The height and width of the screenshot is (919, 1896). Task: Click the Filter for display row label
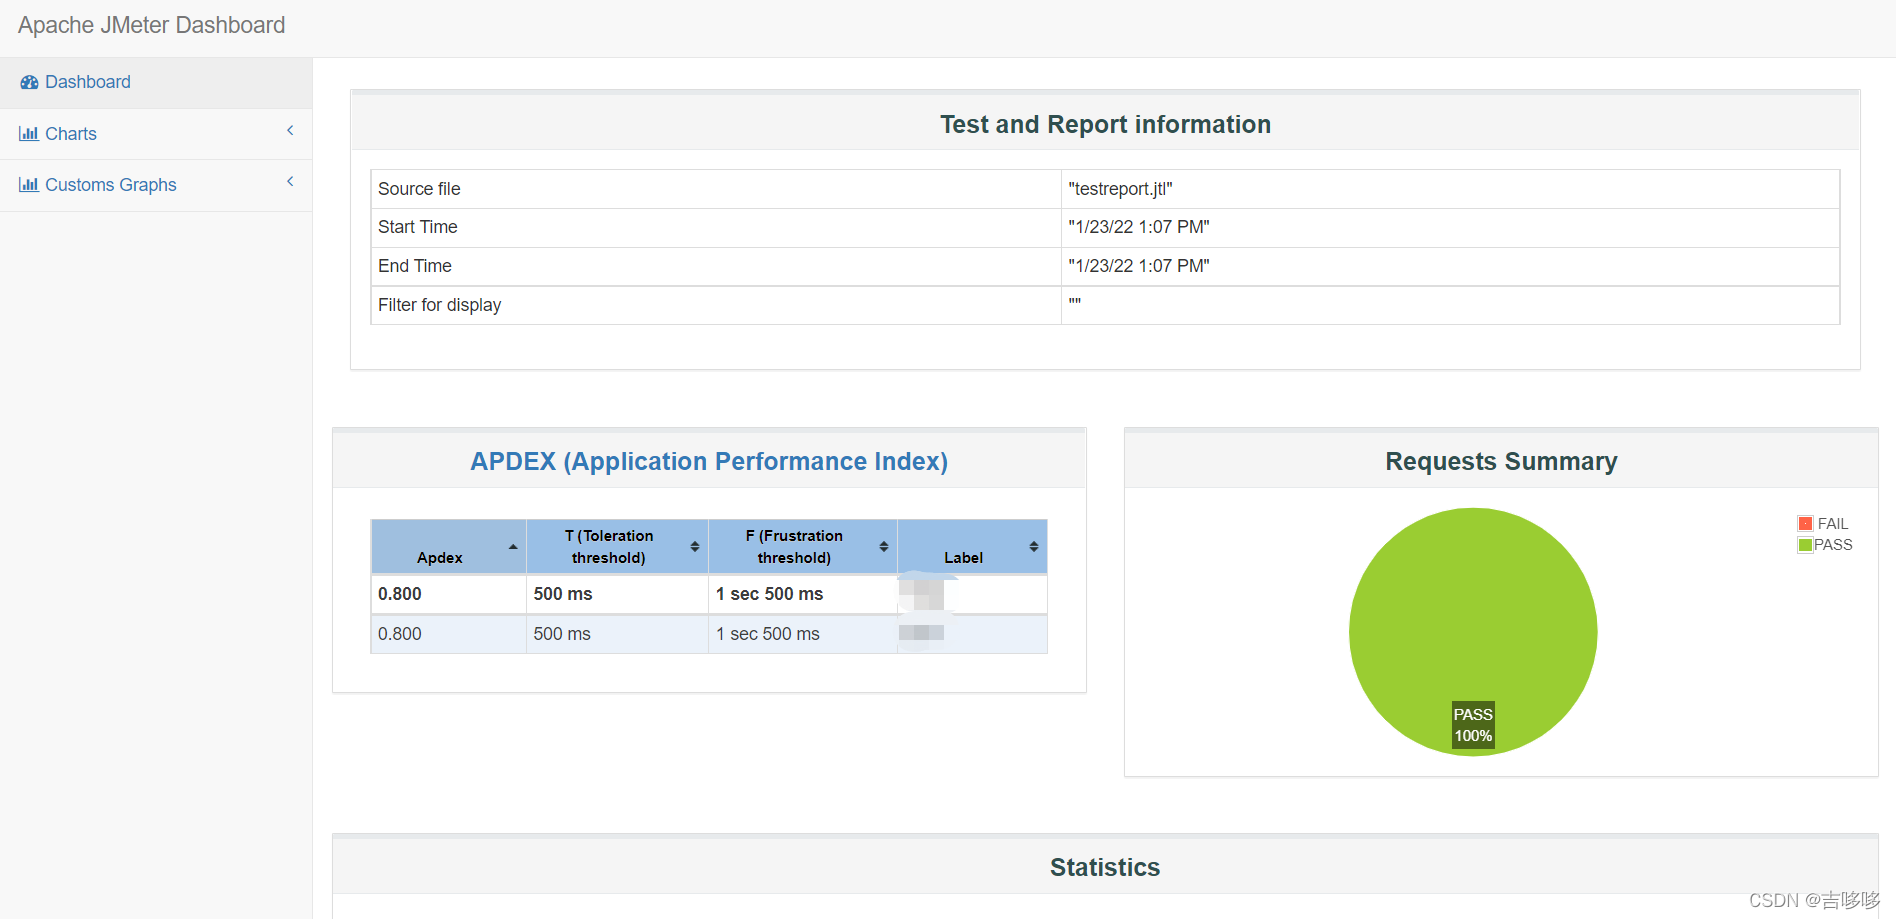pos(440,305)
